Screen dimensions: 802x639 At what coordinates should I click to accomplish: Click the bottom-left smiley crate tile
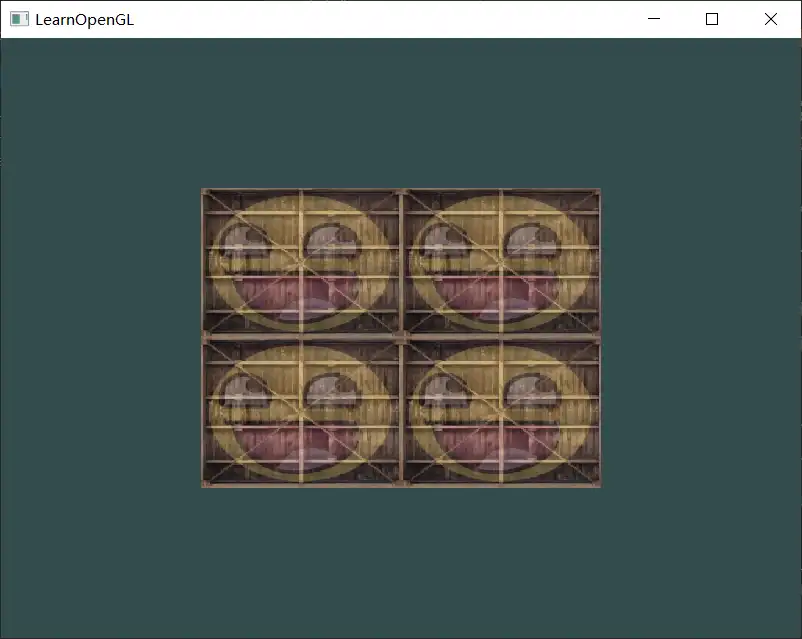tap(301, 412)
